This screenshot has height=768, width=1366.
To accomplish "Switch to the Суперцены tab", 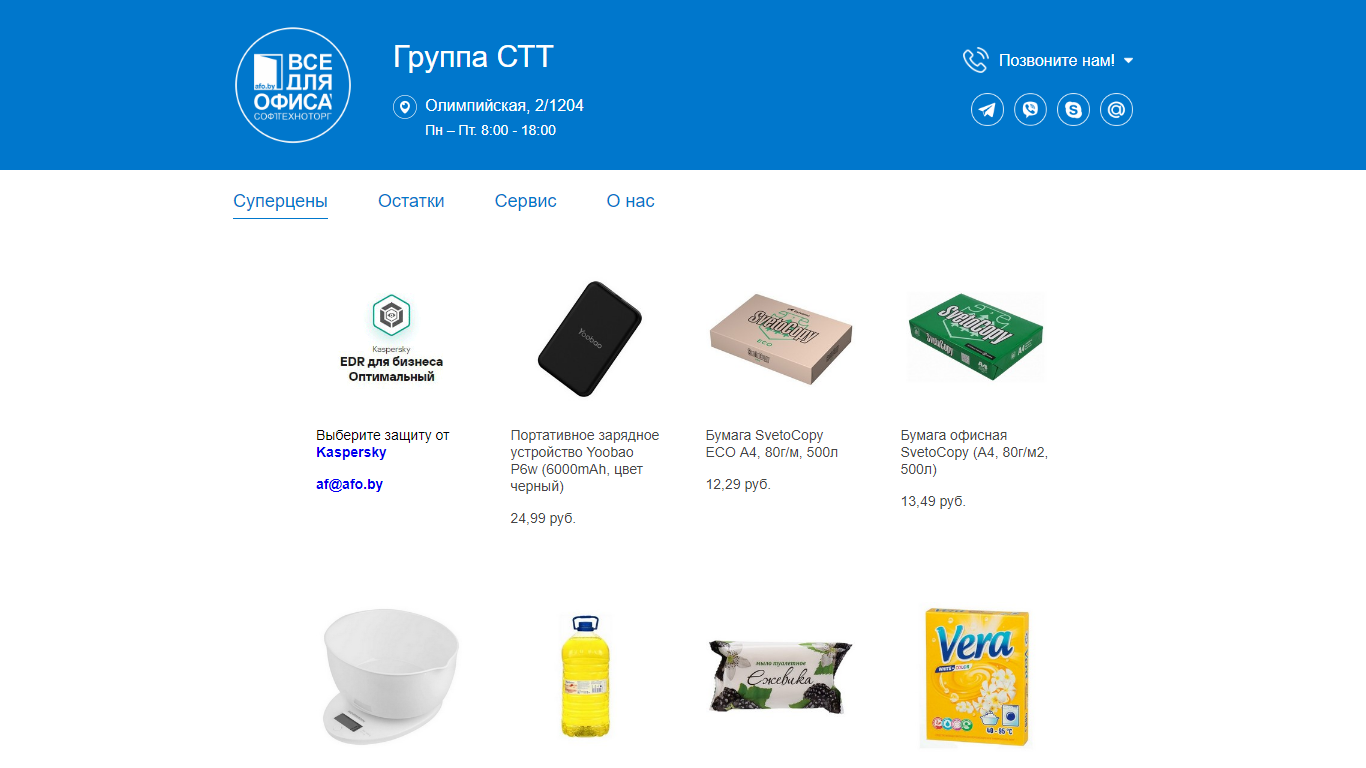I will tap(280, 201).
